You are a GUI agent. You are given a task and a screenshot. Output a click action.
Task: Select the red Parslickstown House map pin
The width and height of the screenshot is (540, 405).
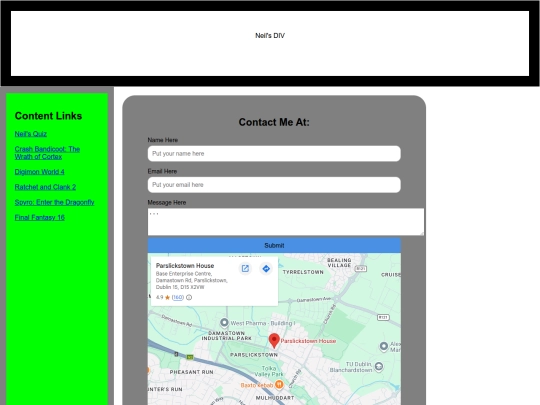click(274, 341)
